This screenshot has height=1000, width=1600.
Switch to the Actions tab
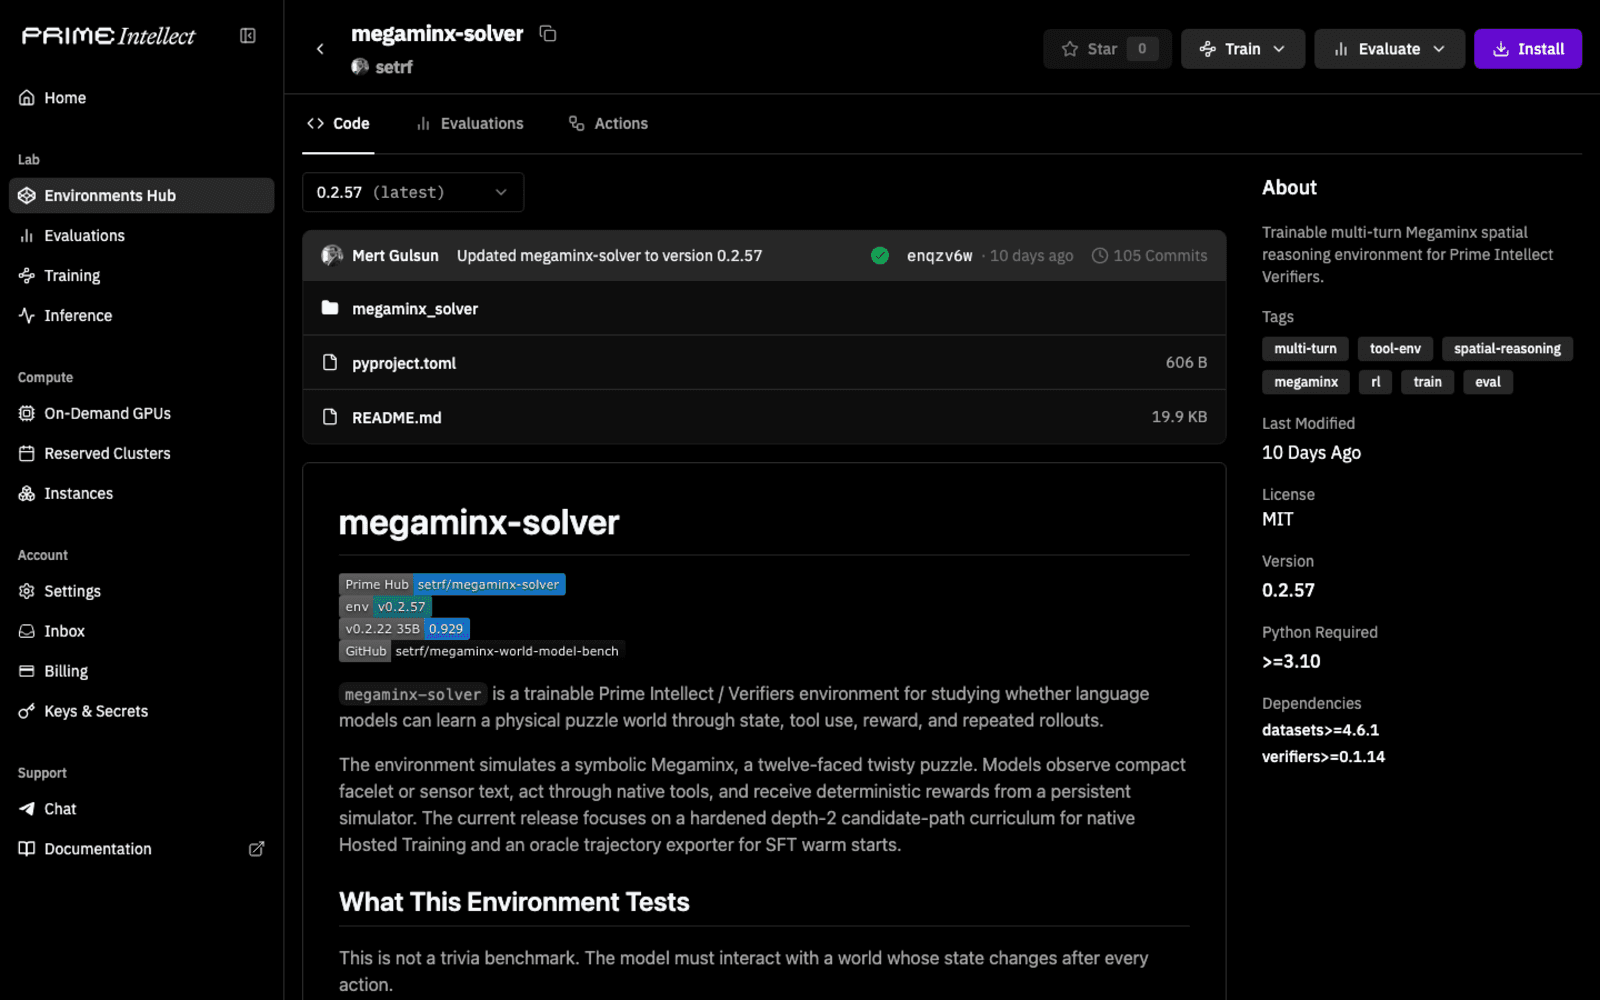click(x=608, y=123)
